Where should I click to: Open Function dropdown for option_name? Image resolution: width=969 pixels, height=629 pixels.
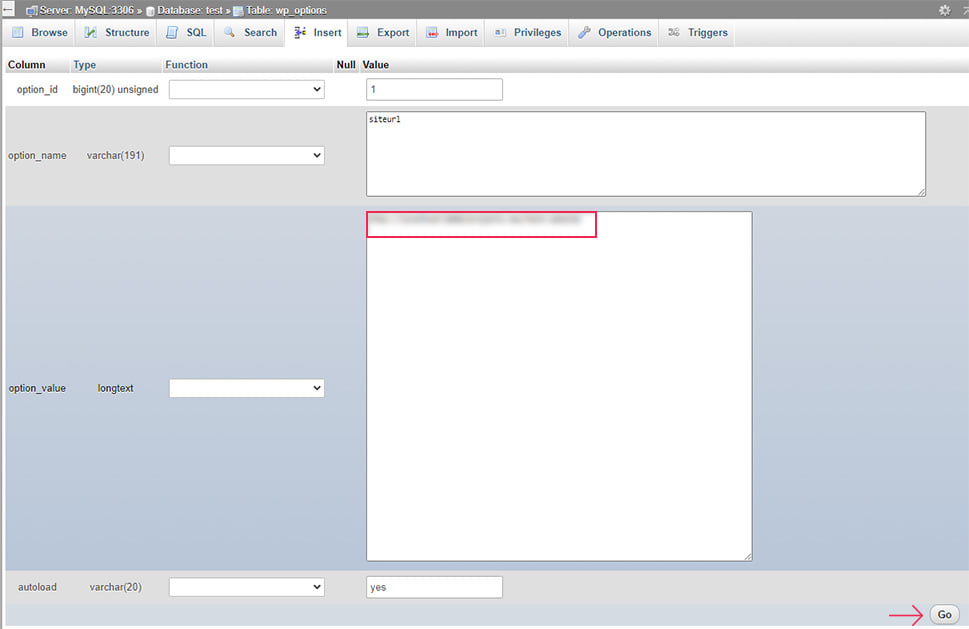247,155
